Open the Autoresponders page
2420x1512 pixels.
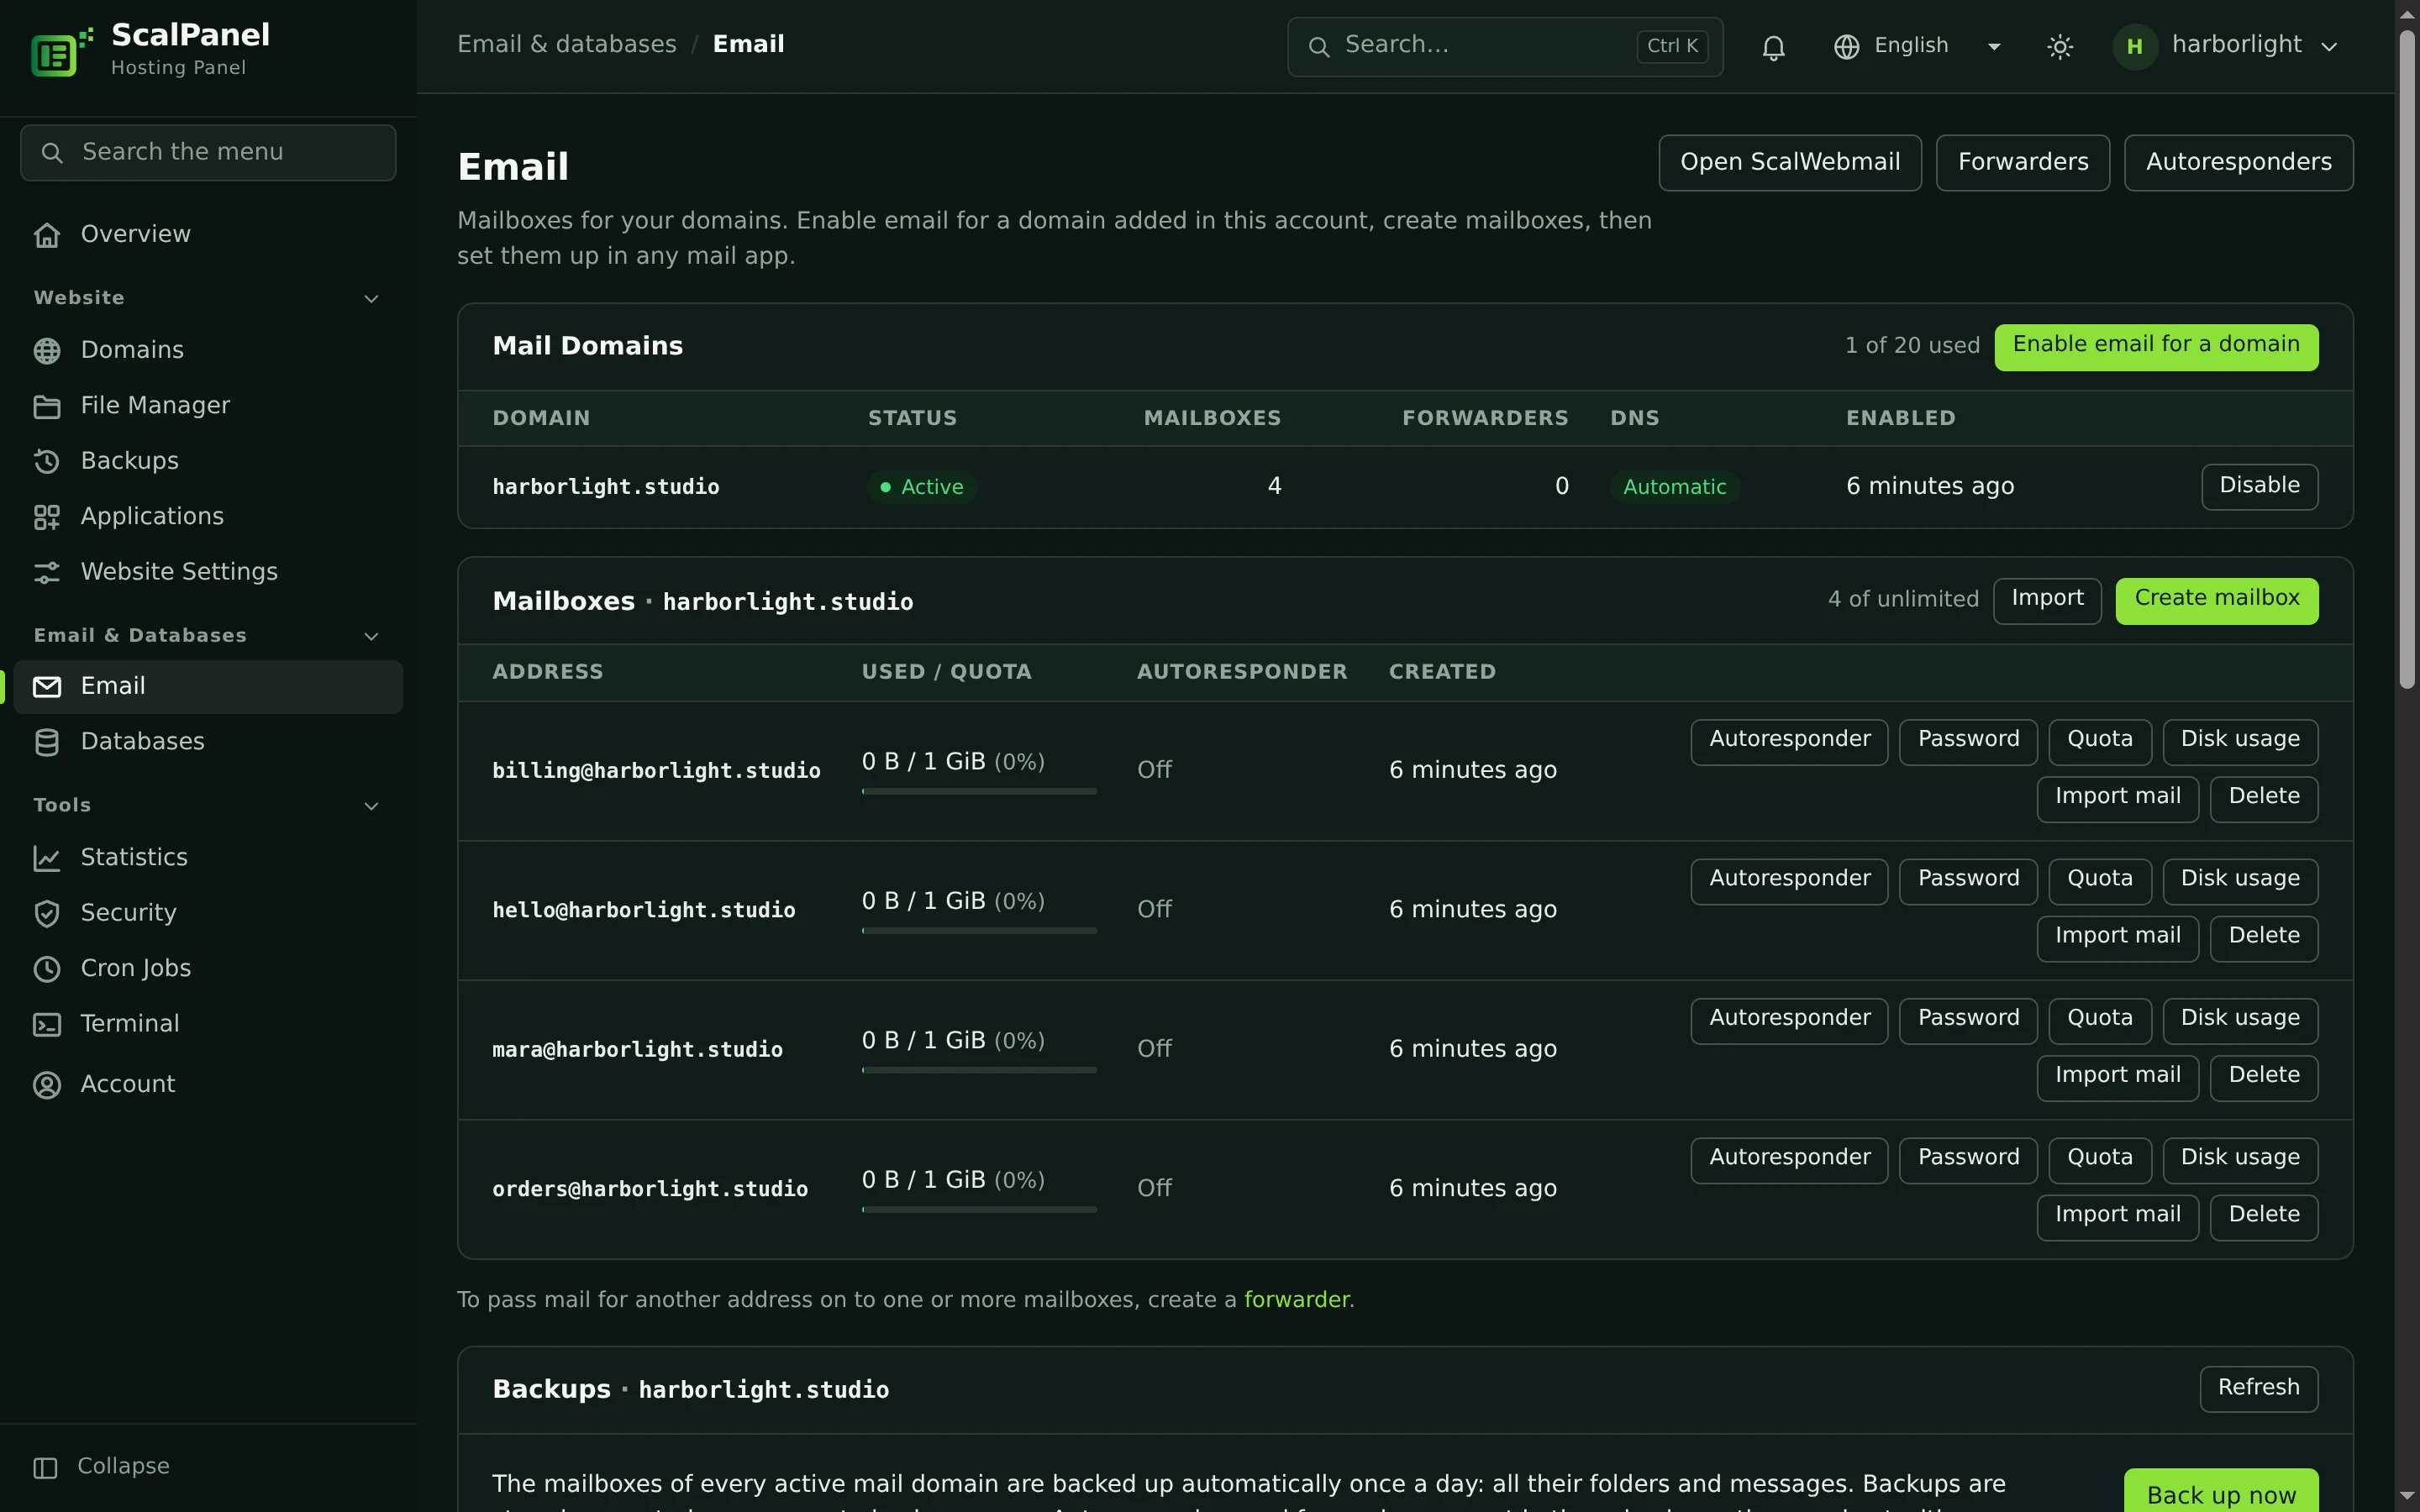pyautogui.click(x=2238, y=162)
